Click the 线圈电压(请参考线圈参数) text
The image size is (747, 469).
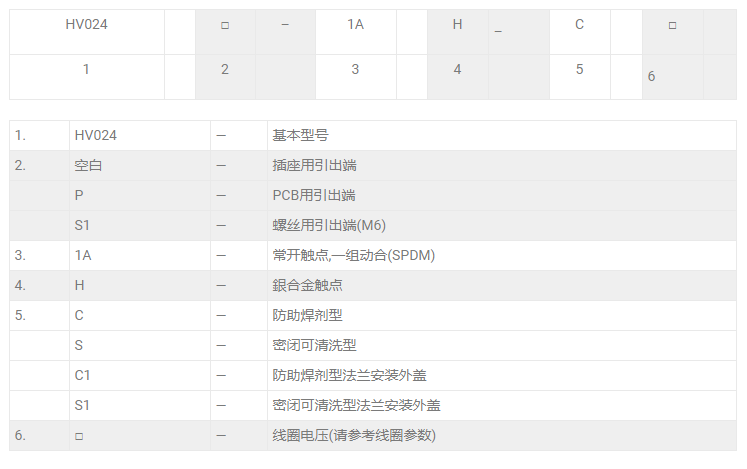point(353,435)
